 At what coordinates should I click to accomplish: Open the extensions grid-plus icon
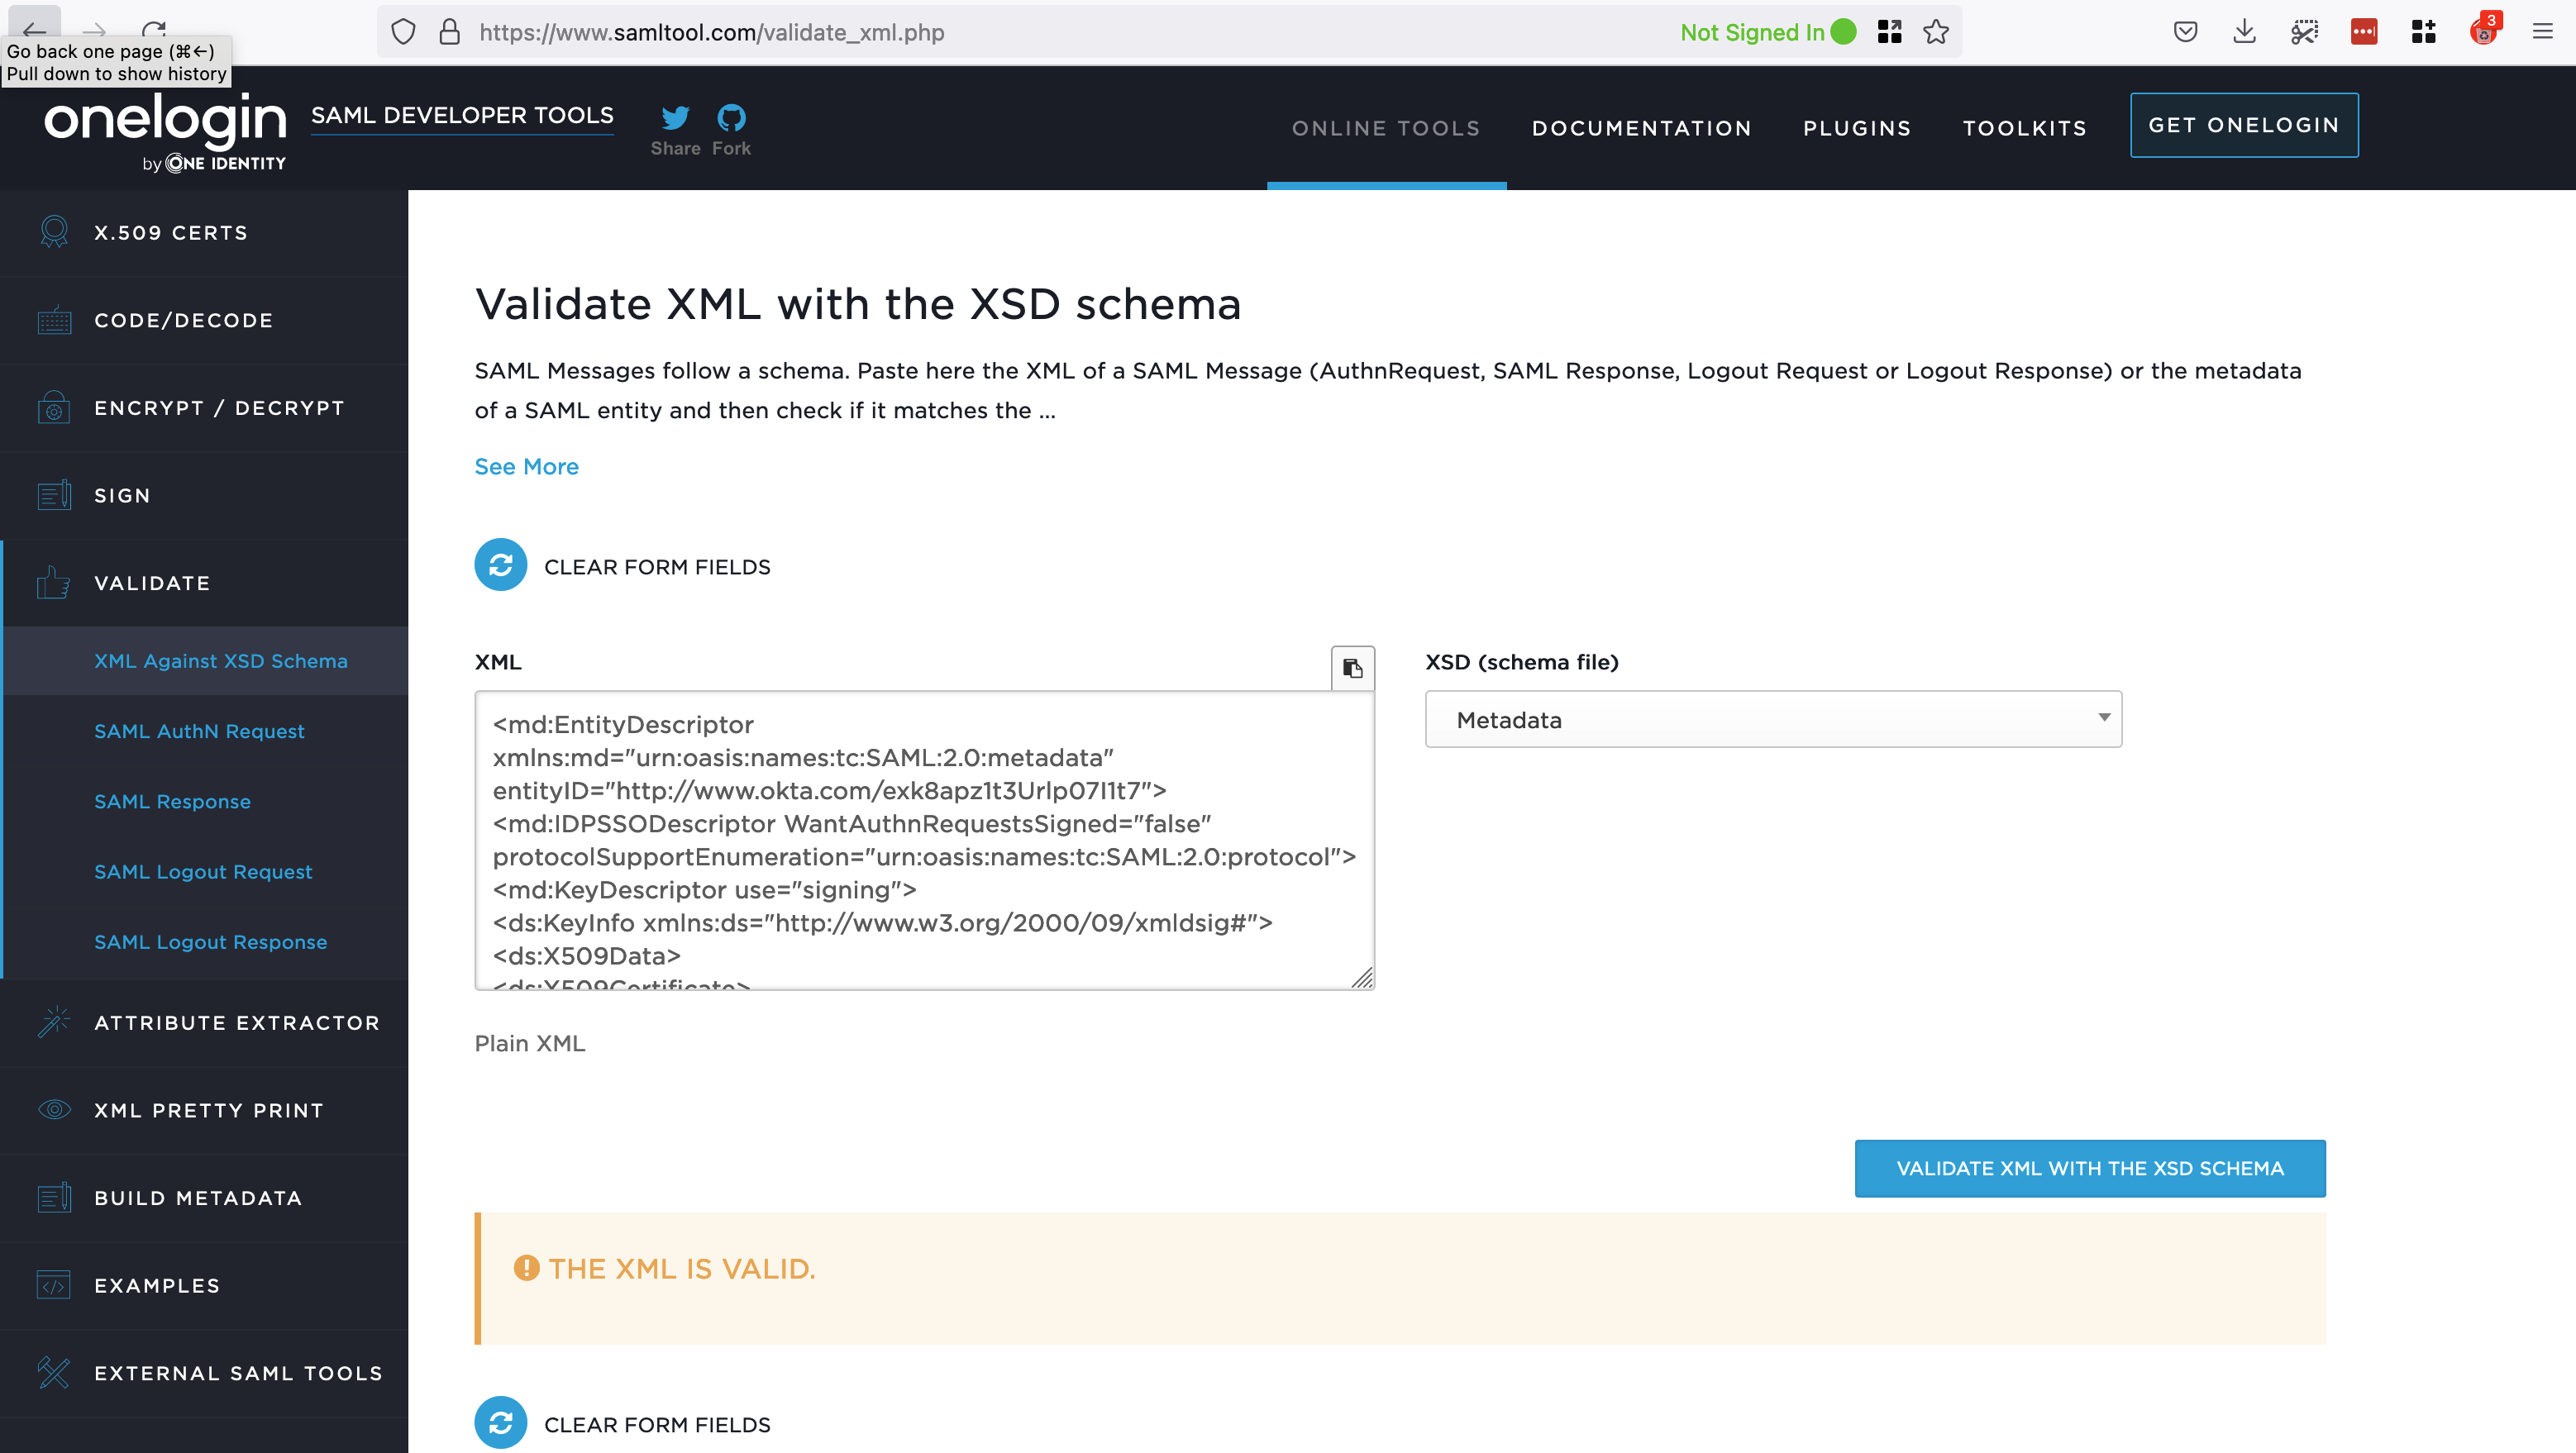(x=2423, y=32)
